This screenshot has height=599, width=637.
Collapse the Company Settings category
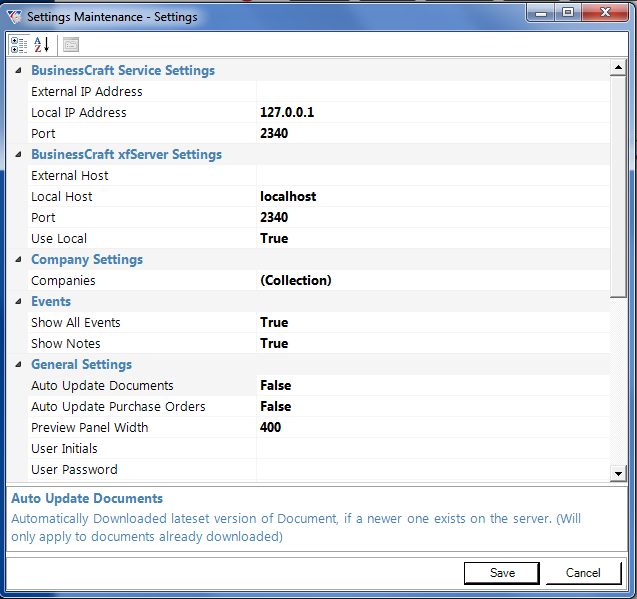point(18,260)
